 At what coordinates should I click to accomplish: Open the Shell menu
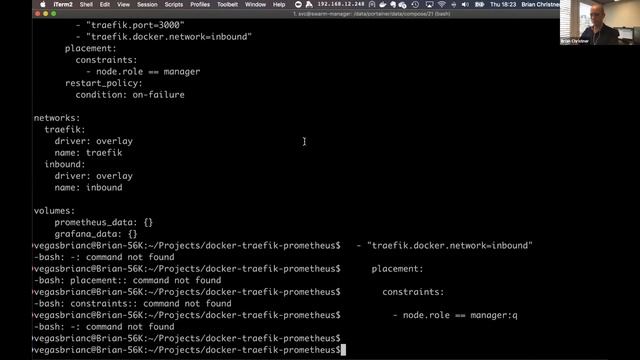point(86,4)
